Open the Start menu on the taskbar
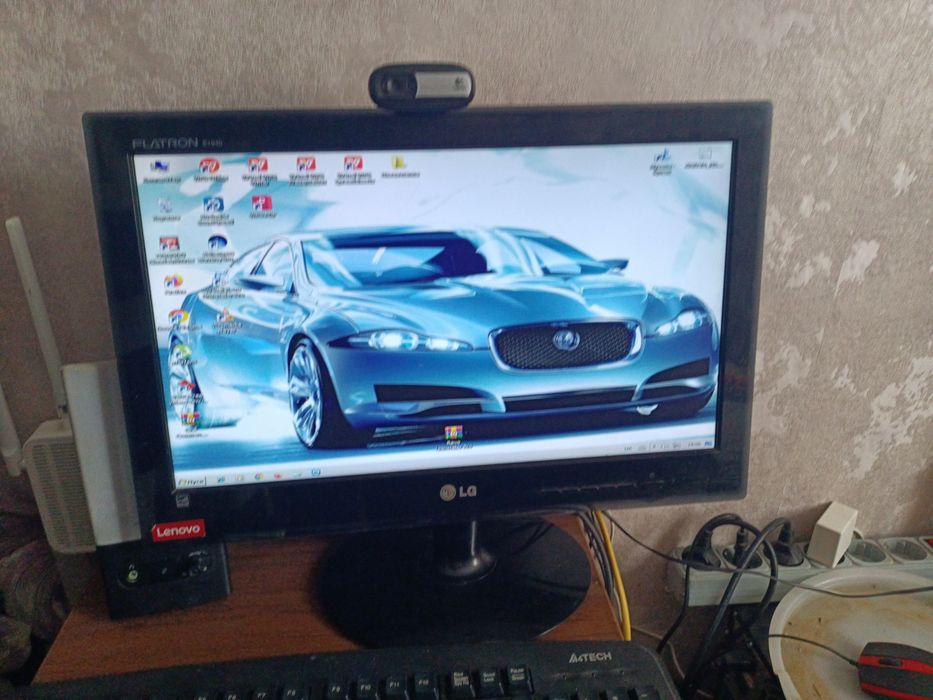 coord(192,482)
